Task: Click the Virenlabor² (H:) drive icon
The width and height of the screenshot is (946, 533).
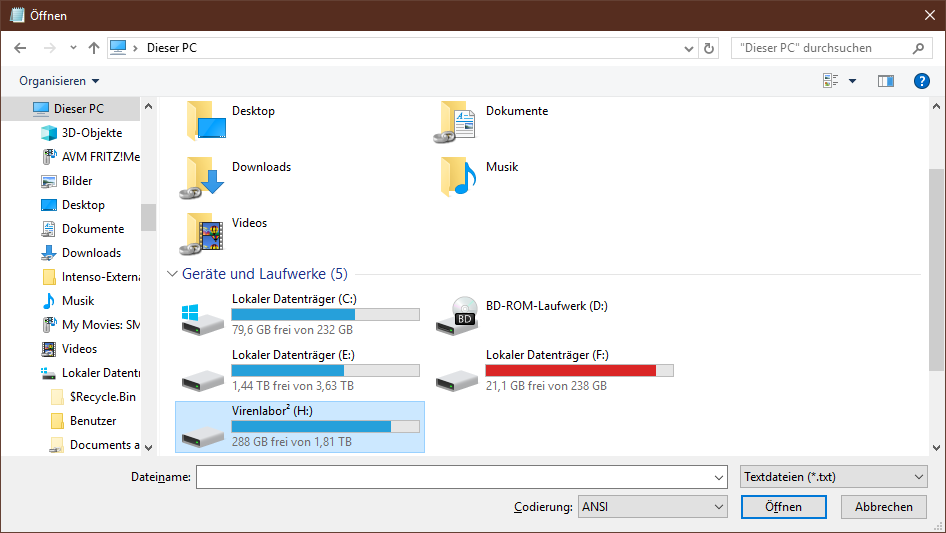Action: [x=203, y=436]
